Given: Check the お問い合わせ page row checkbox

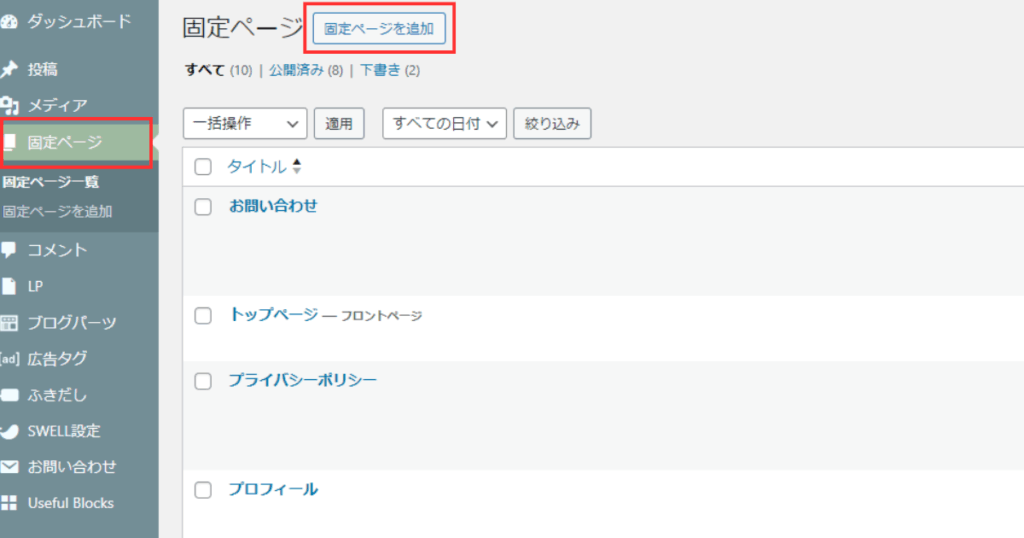Looking at the screenshot, I should [x=203, y=207].
